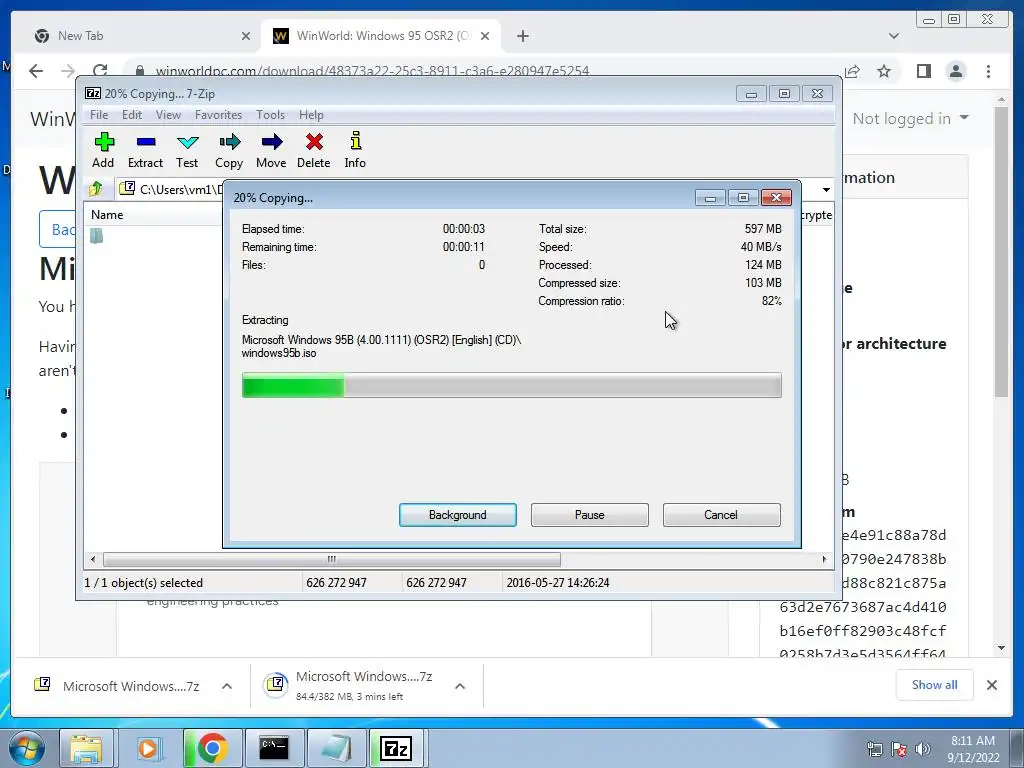
Task: Open Windows Start menu
Action: click(x=27, y=748)
